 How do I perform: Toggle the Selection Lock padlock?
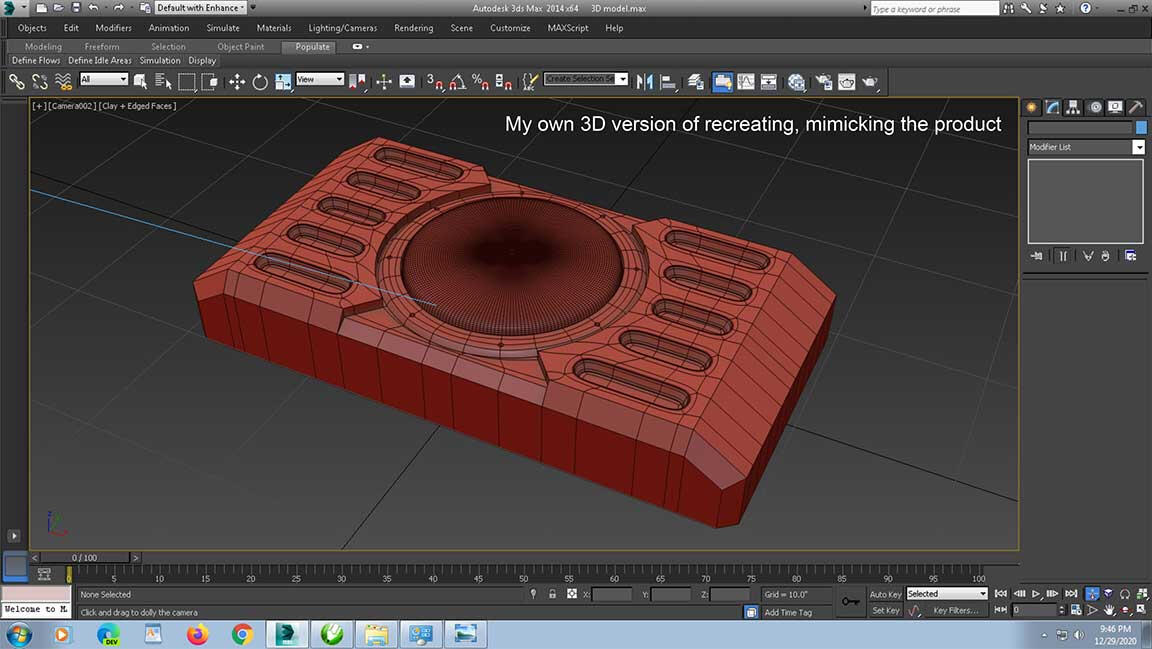point(552,594)
